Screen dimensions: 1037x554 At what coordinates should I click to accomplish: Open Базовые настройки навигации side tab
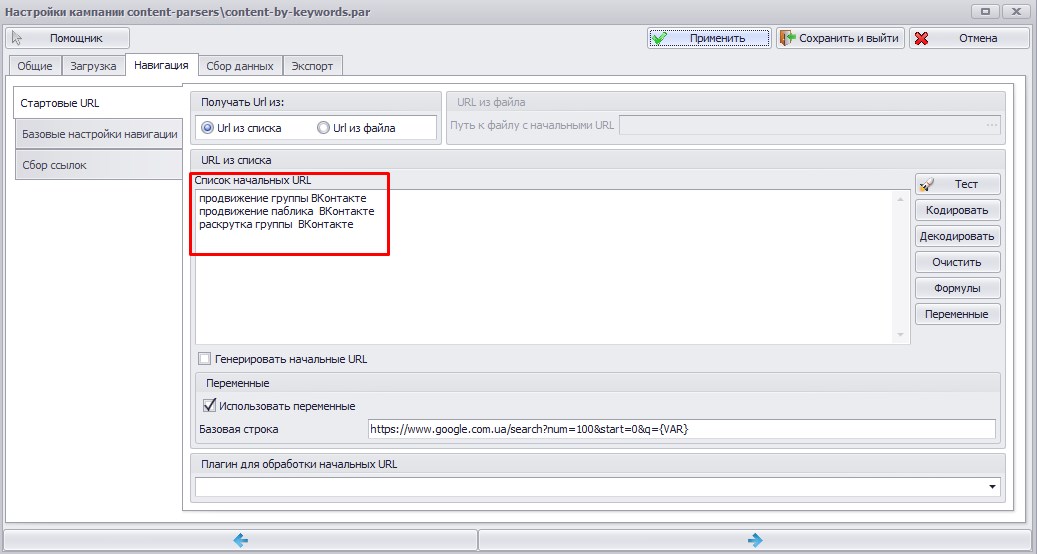[x=99, y=134]
